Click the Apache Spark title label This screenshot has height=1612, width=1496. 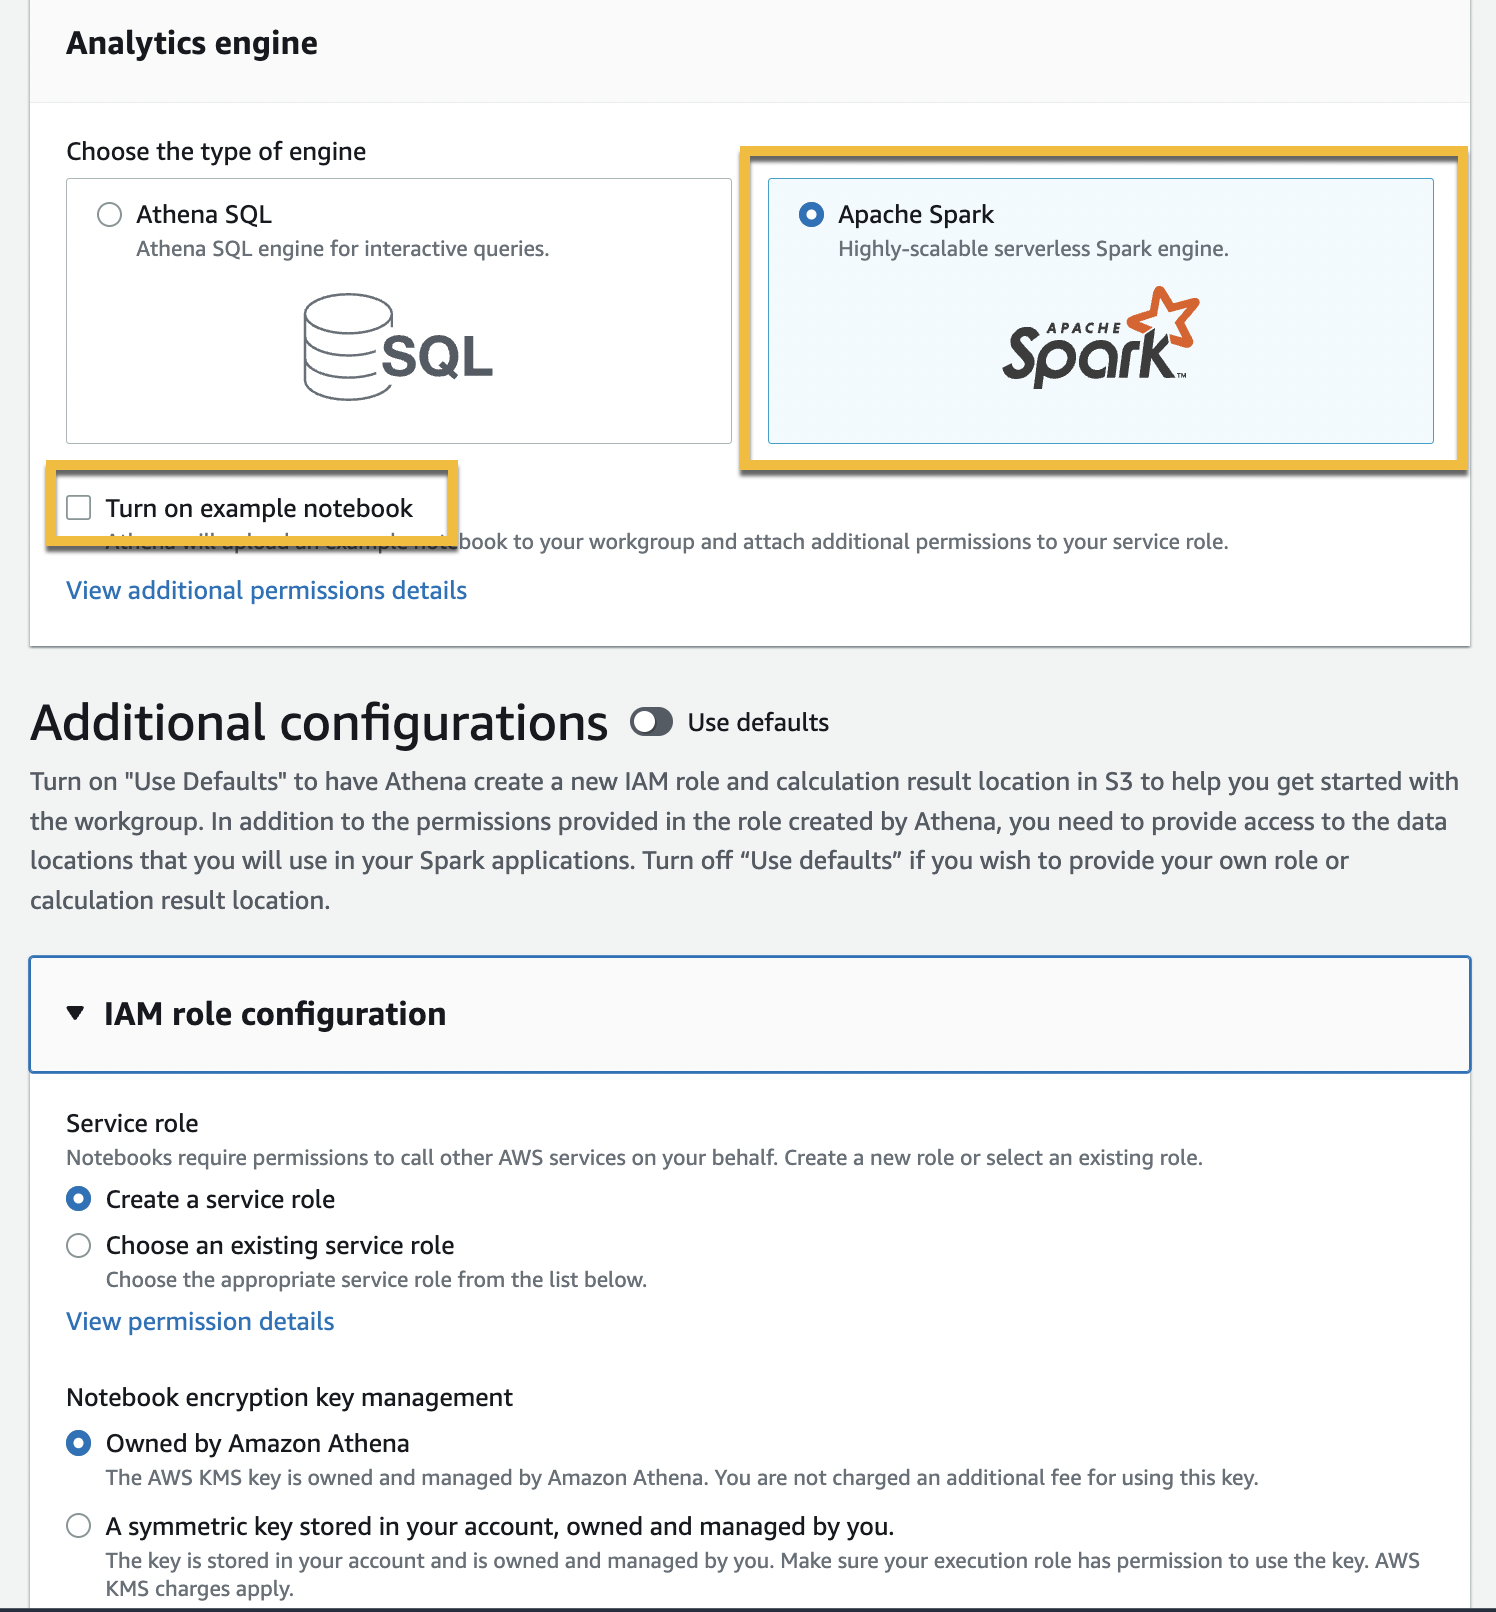click(x=916, y=215)
